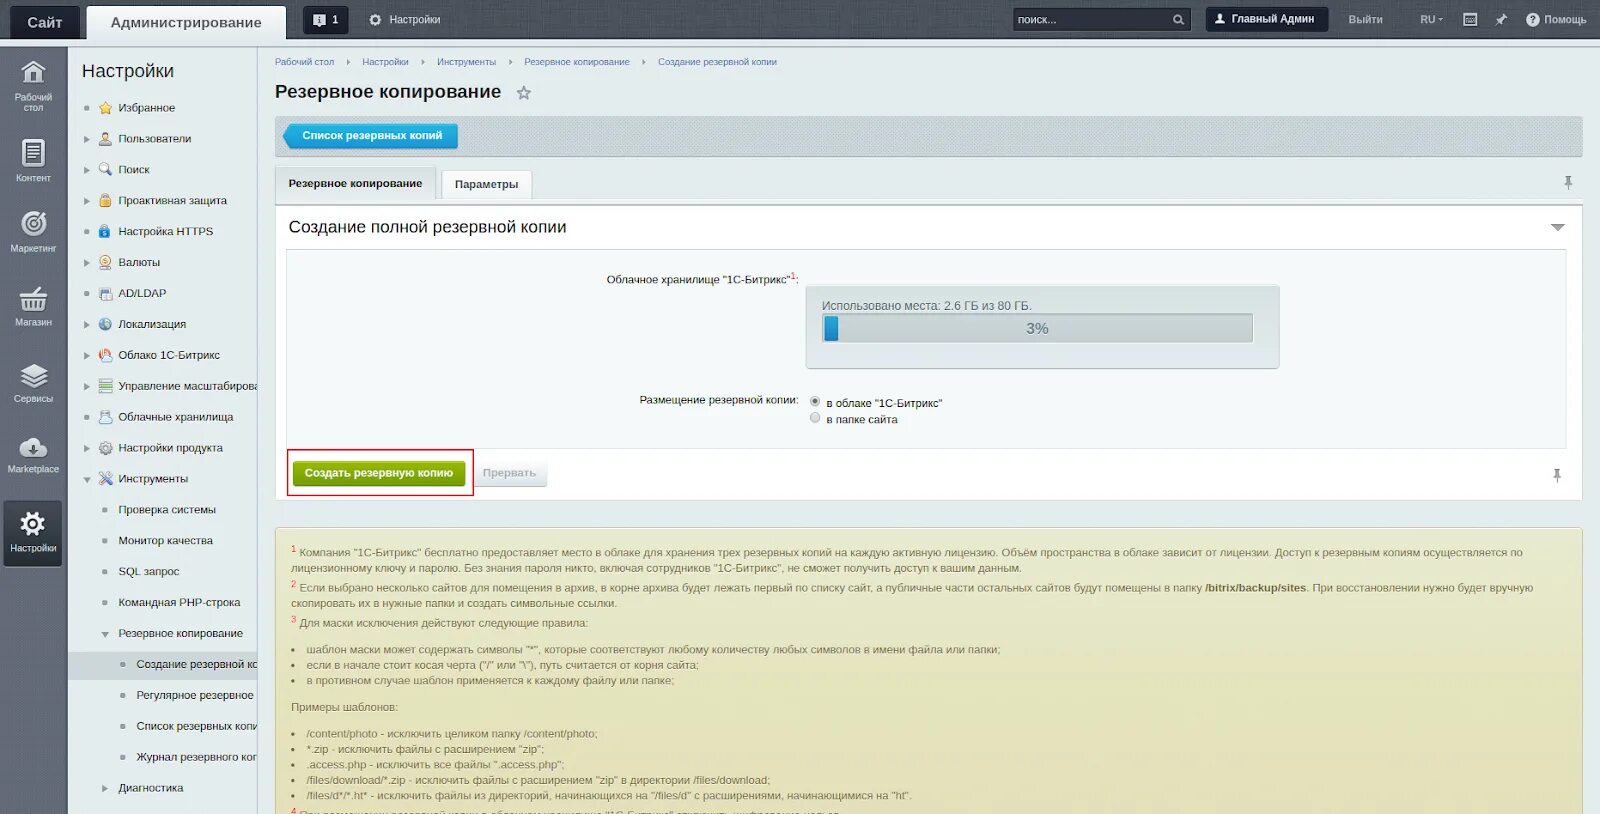Open Журнал резервного копирования in tree

point(196,758)
